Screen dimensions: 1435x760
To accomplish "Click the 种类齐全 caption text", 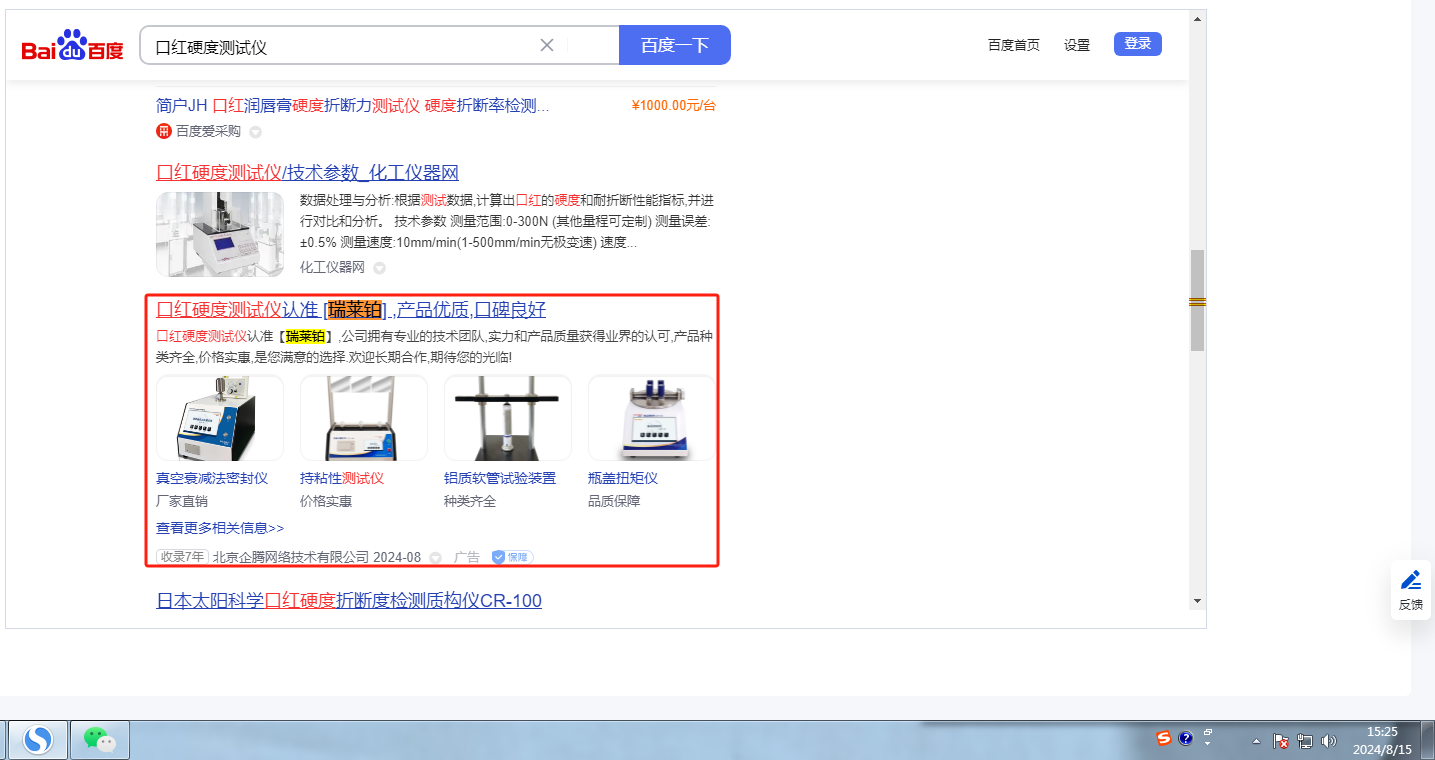I will [470, 501].
